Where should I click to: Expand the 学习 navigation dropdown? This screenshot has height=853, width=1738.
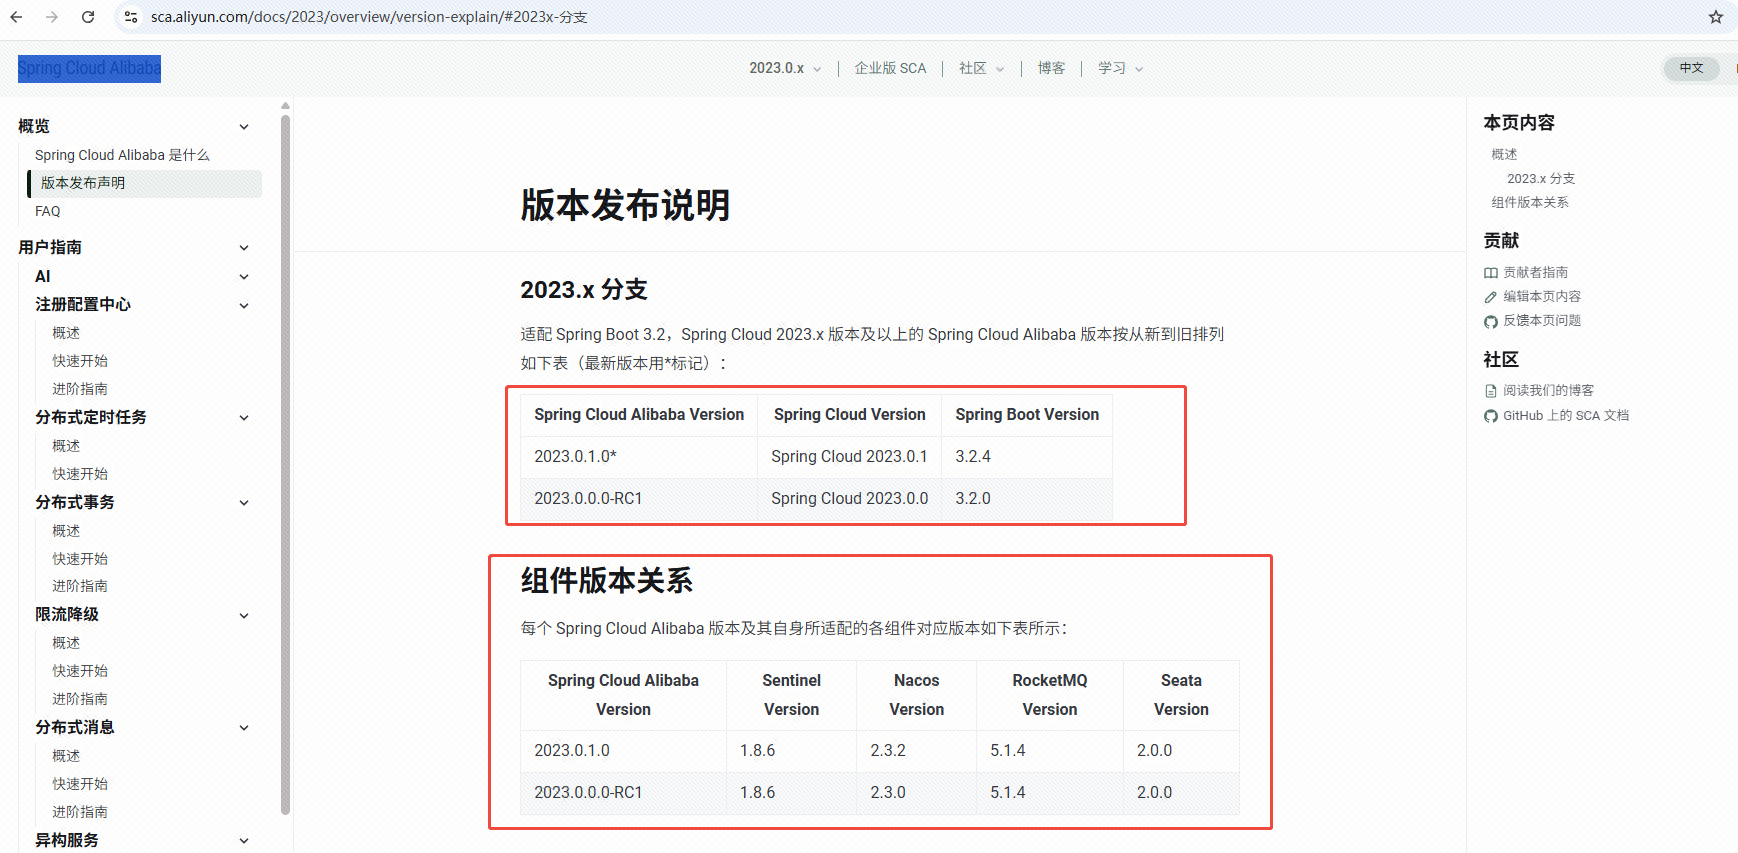point(1120,68)
